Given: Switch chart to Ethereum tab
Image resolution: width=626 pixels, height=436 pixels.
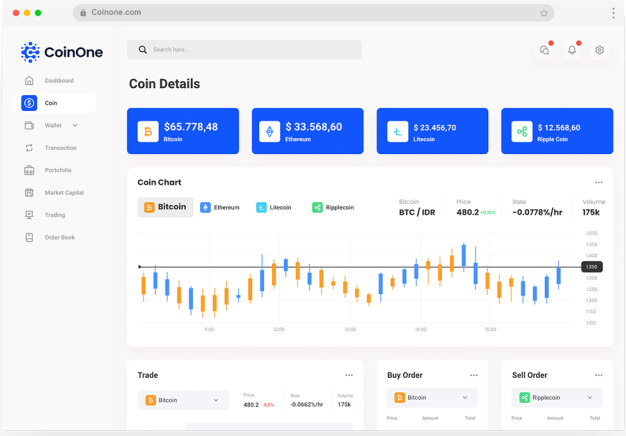Looking at the screenshot, I should [220, 208].
